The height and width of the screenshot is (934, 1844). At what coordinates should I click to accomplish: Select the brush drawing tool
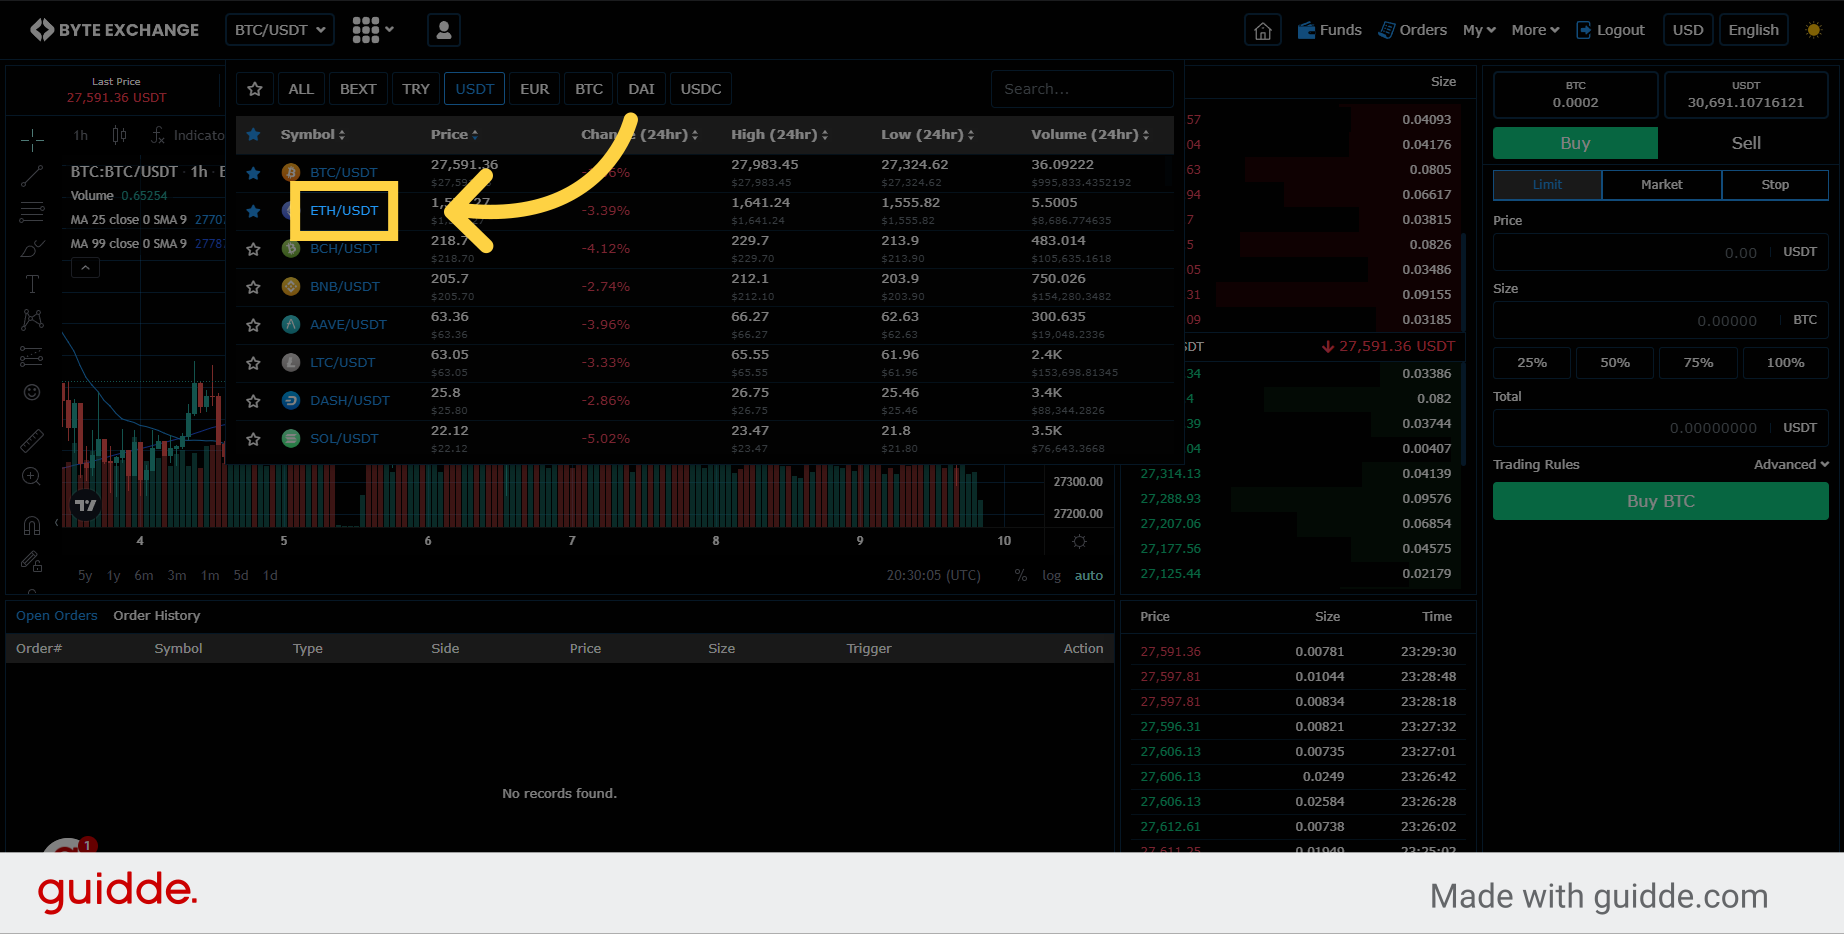pos(32,248)
